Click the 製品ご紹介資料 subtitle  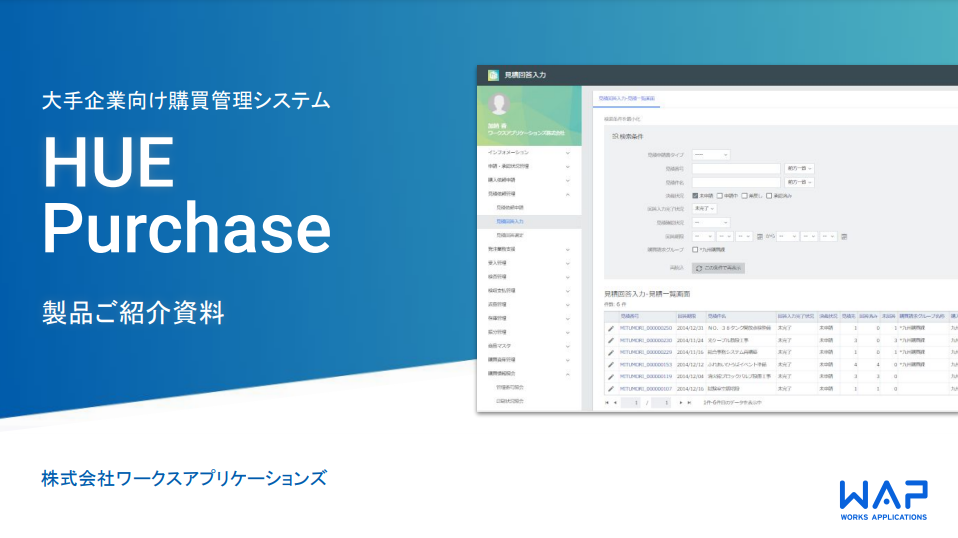pyautogui.click(x=133, y=313)
